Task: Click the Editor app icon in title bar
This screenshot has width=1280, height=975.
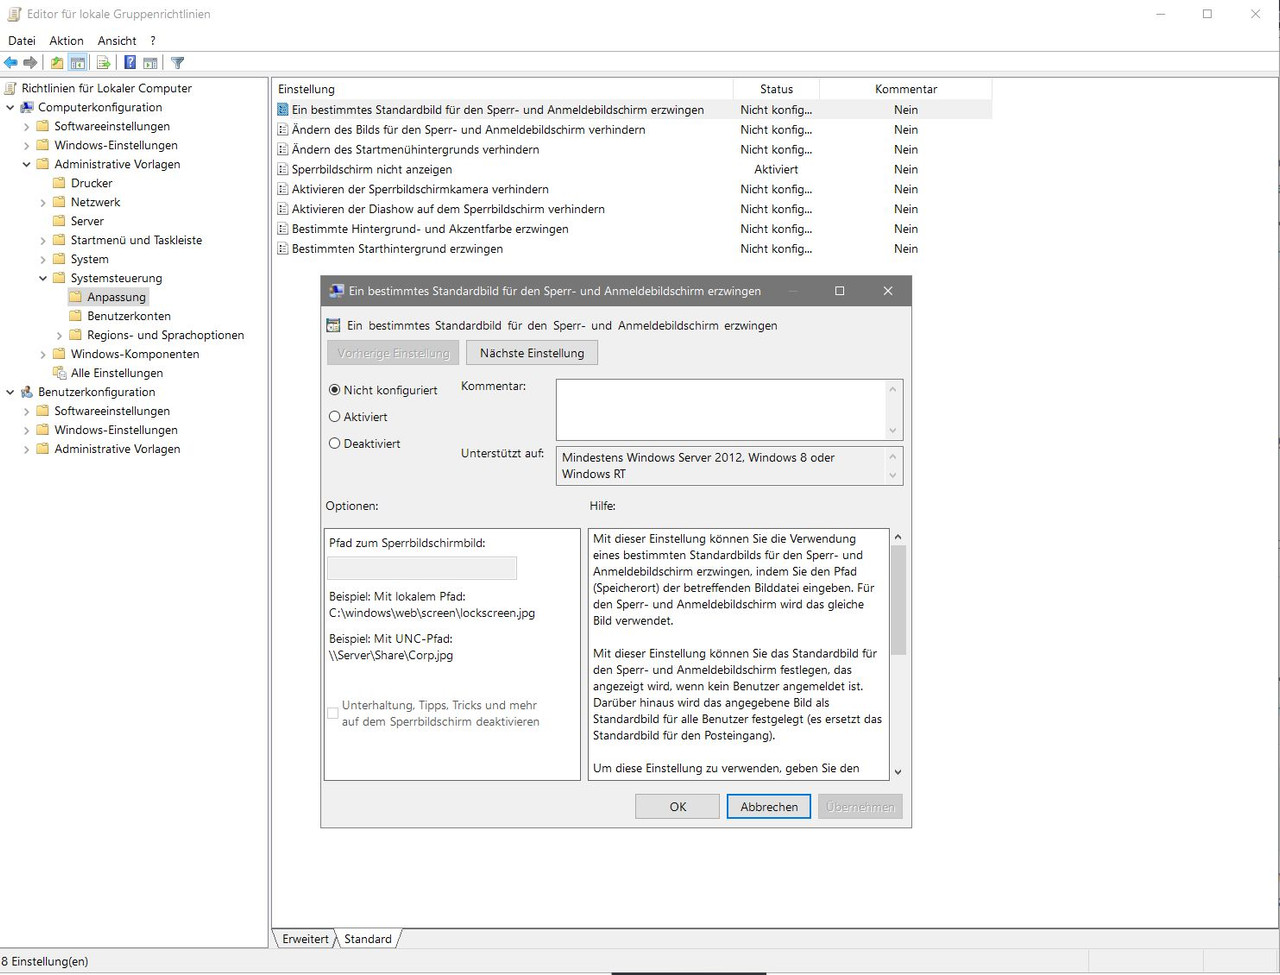Action: tap(13, 14)
